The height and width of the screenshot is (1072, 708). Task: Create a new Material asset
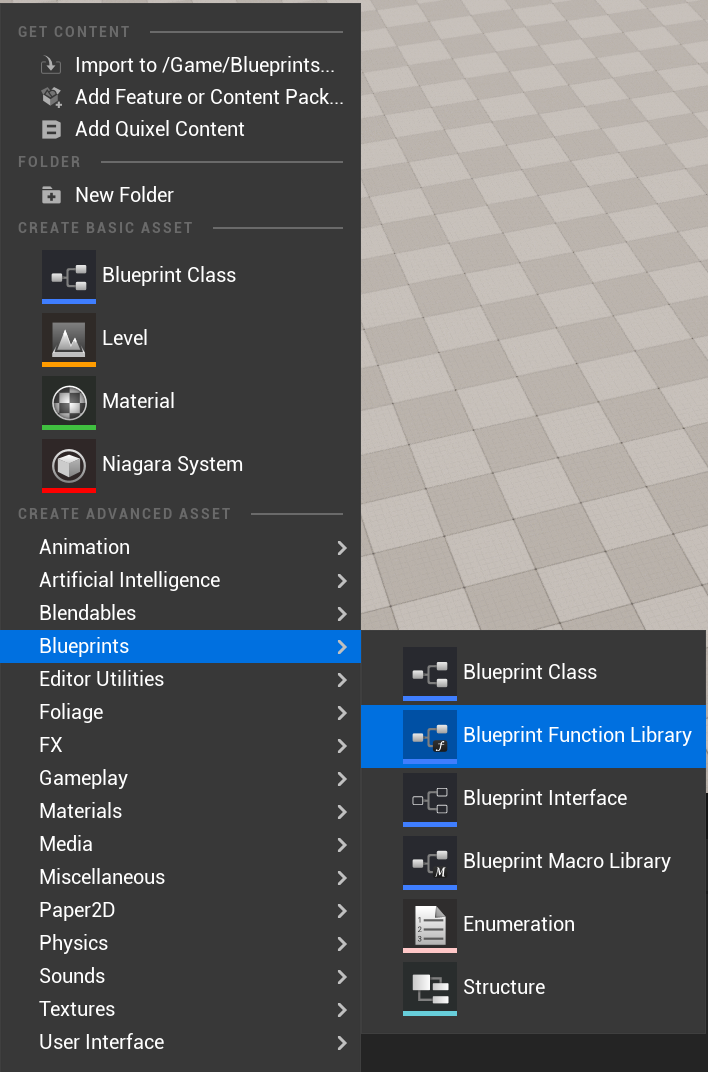180,402
